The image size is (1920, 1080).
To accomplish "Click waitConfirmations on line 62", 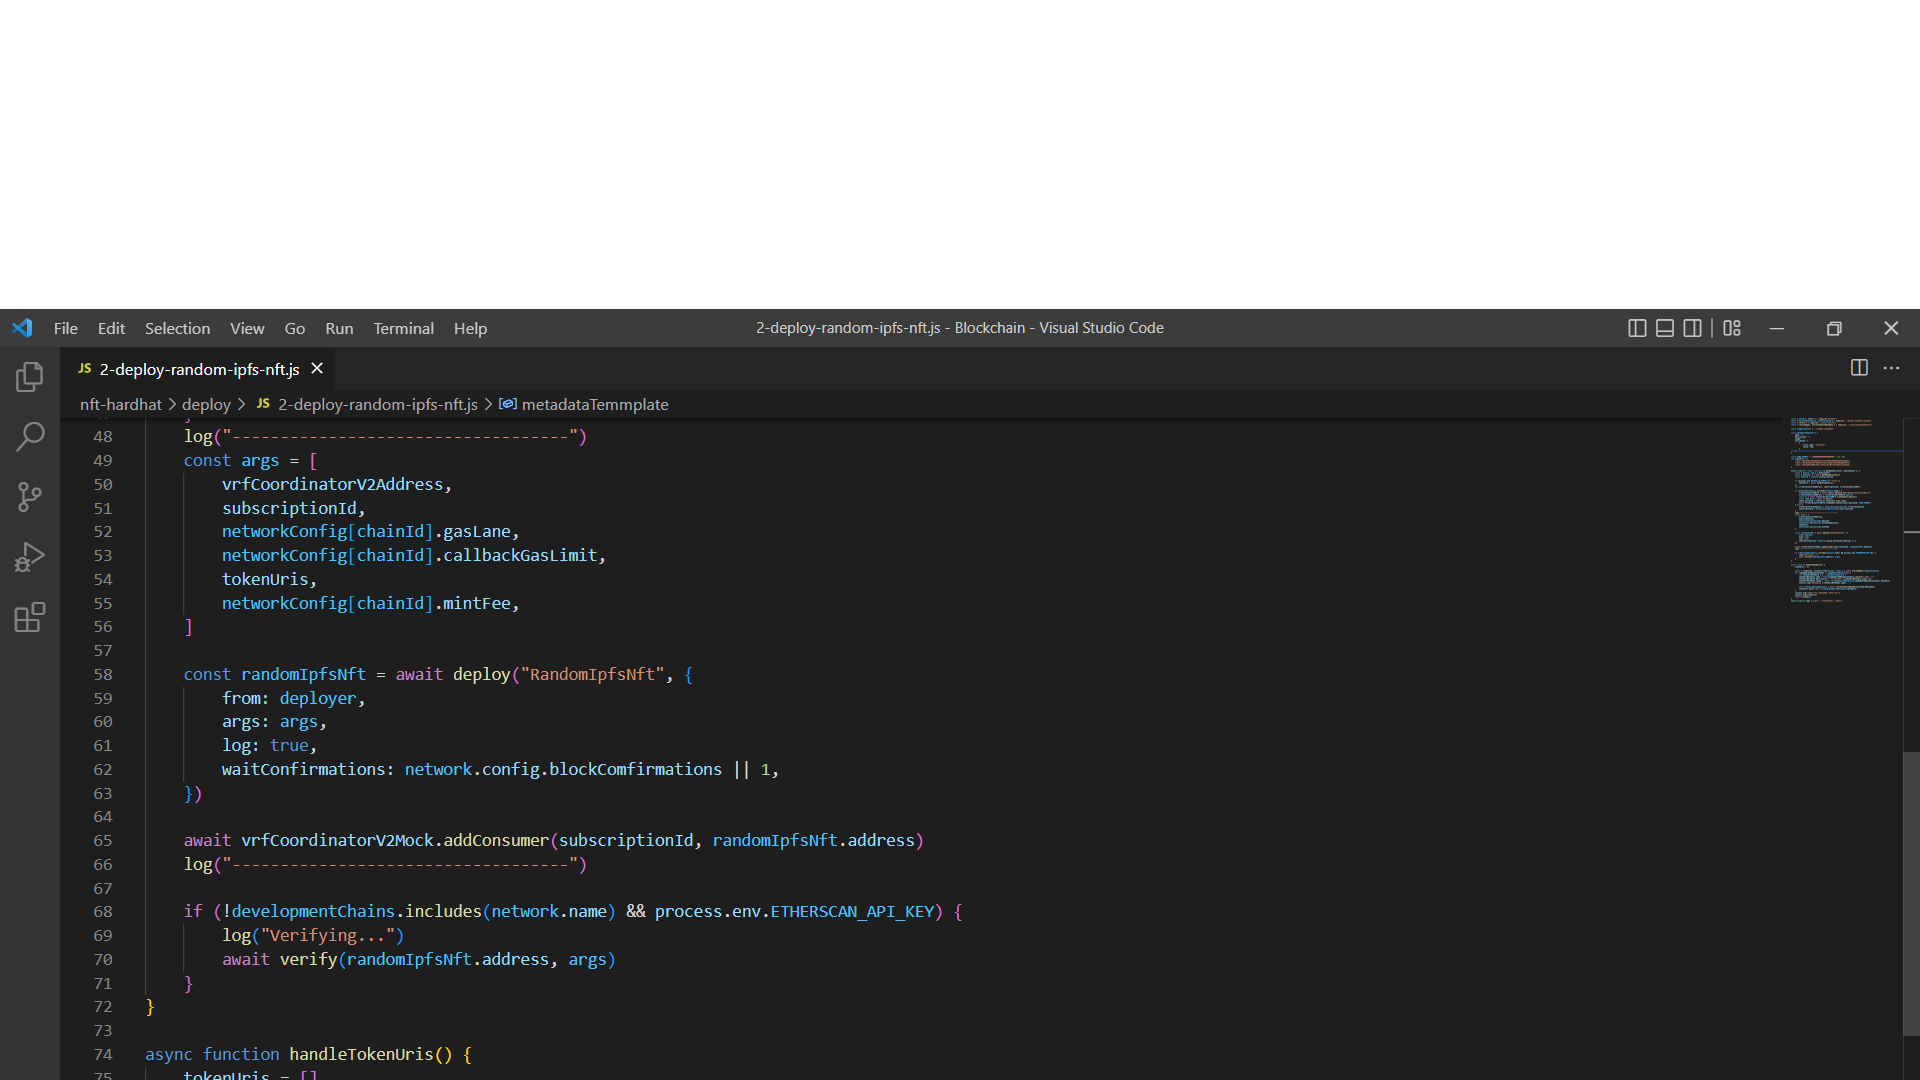I will click(x=303, y=769).
